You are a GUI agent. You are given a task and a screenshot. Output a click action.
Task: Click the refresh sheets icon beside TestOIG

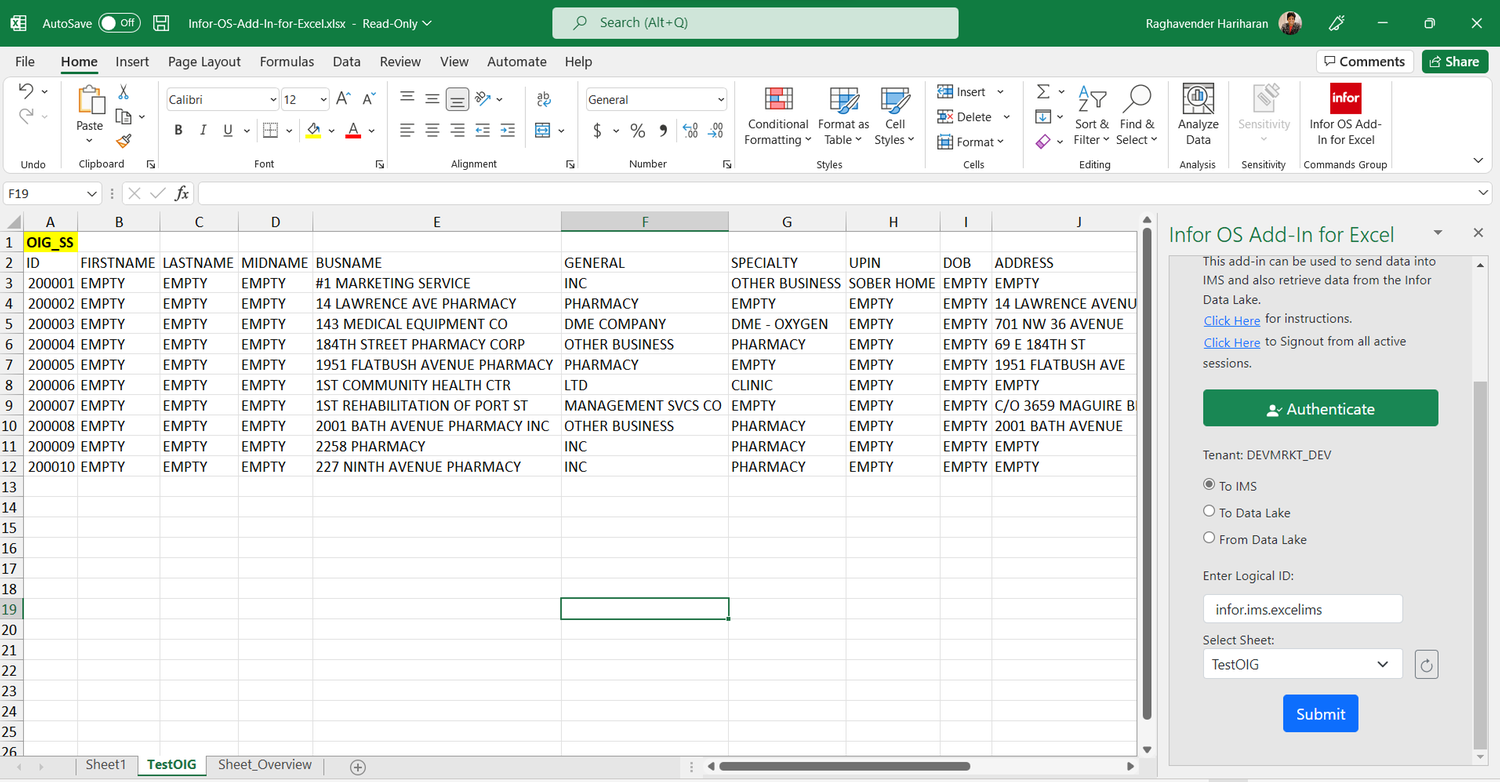[x=1427, y=664]
